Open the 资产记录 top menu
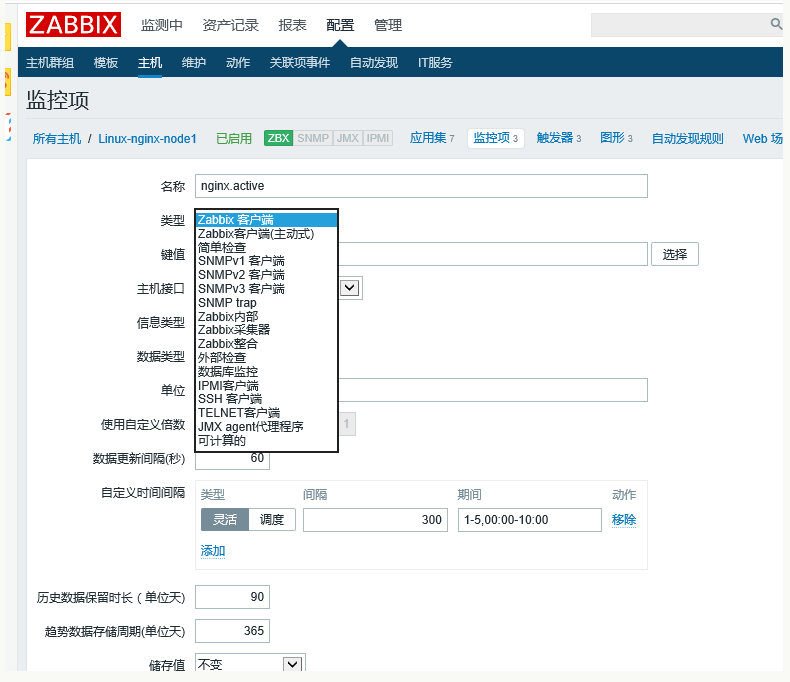 pos(231,25)
